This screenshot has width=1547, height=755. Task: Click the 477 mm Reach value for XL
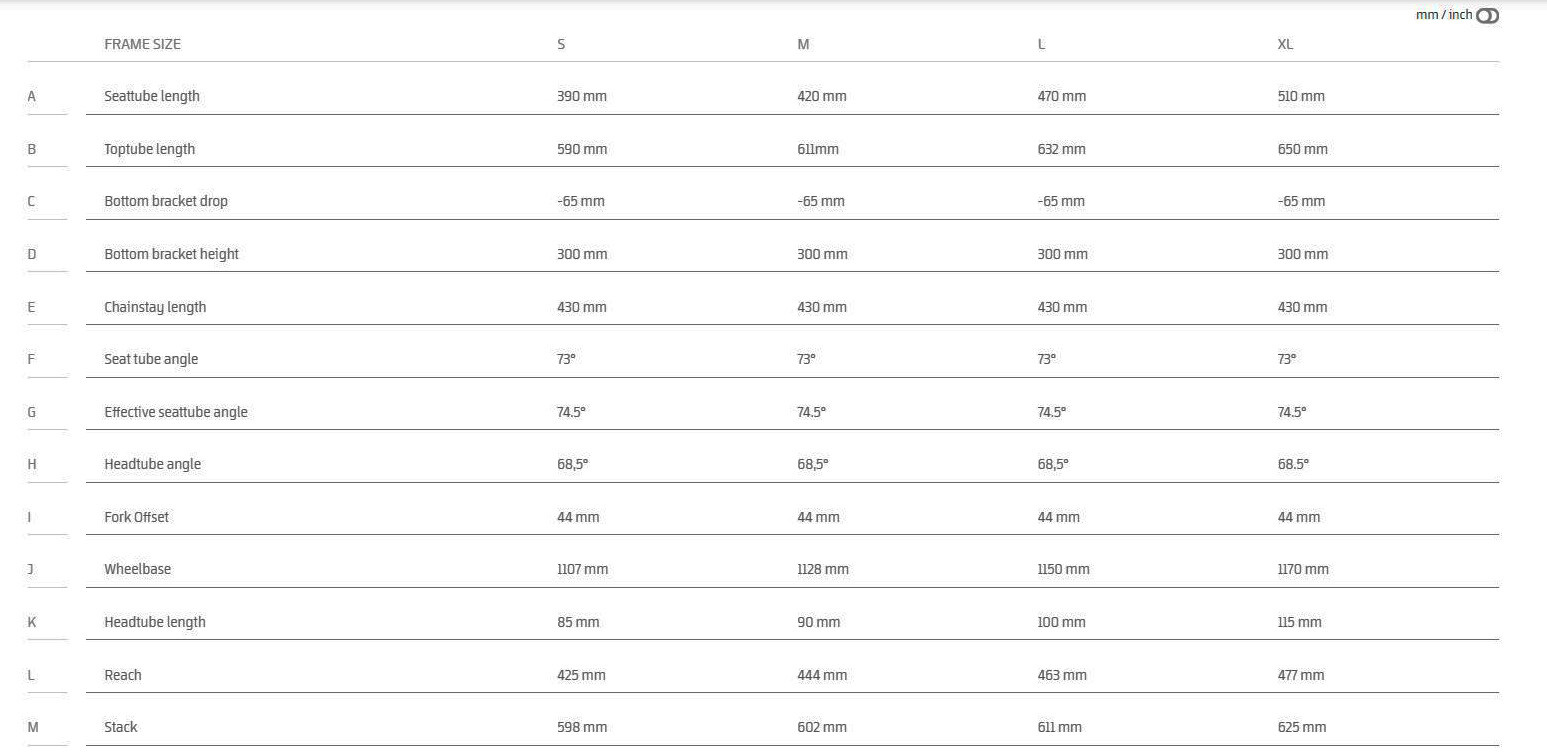click(x=1300, y=675)
